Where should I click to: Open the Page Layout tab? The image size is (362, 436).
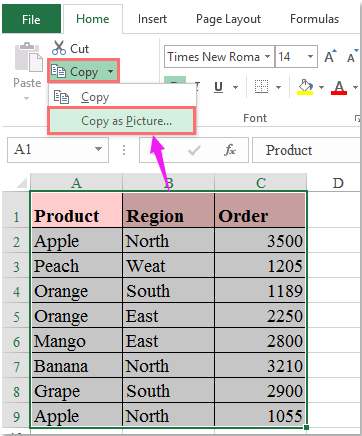pyautogui.click(x=228, y=19)
